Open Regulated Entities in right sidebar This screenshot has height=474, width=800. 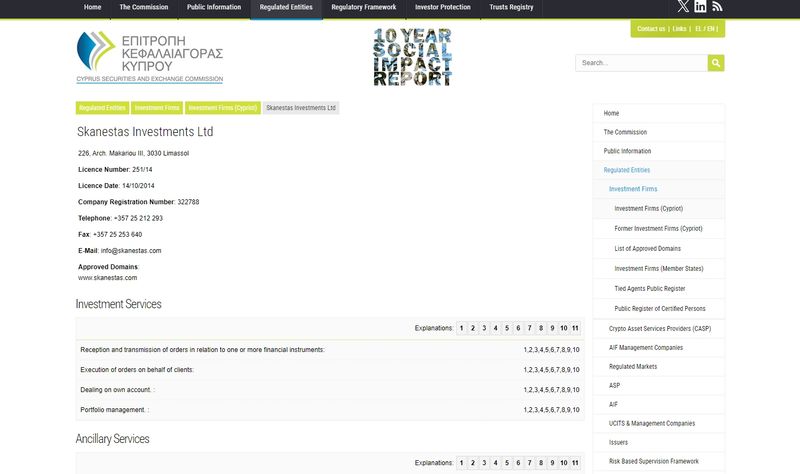click(x=659, y=170)
